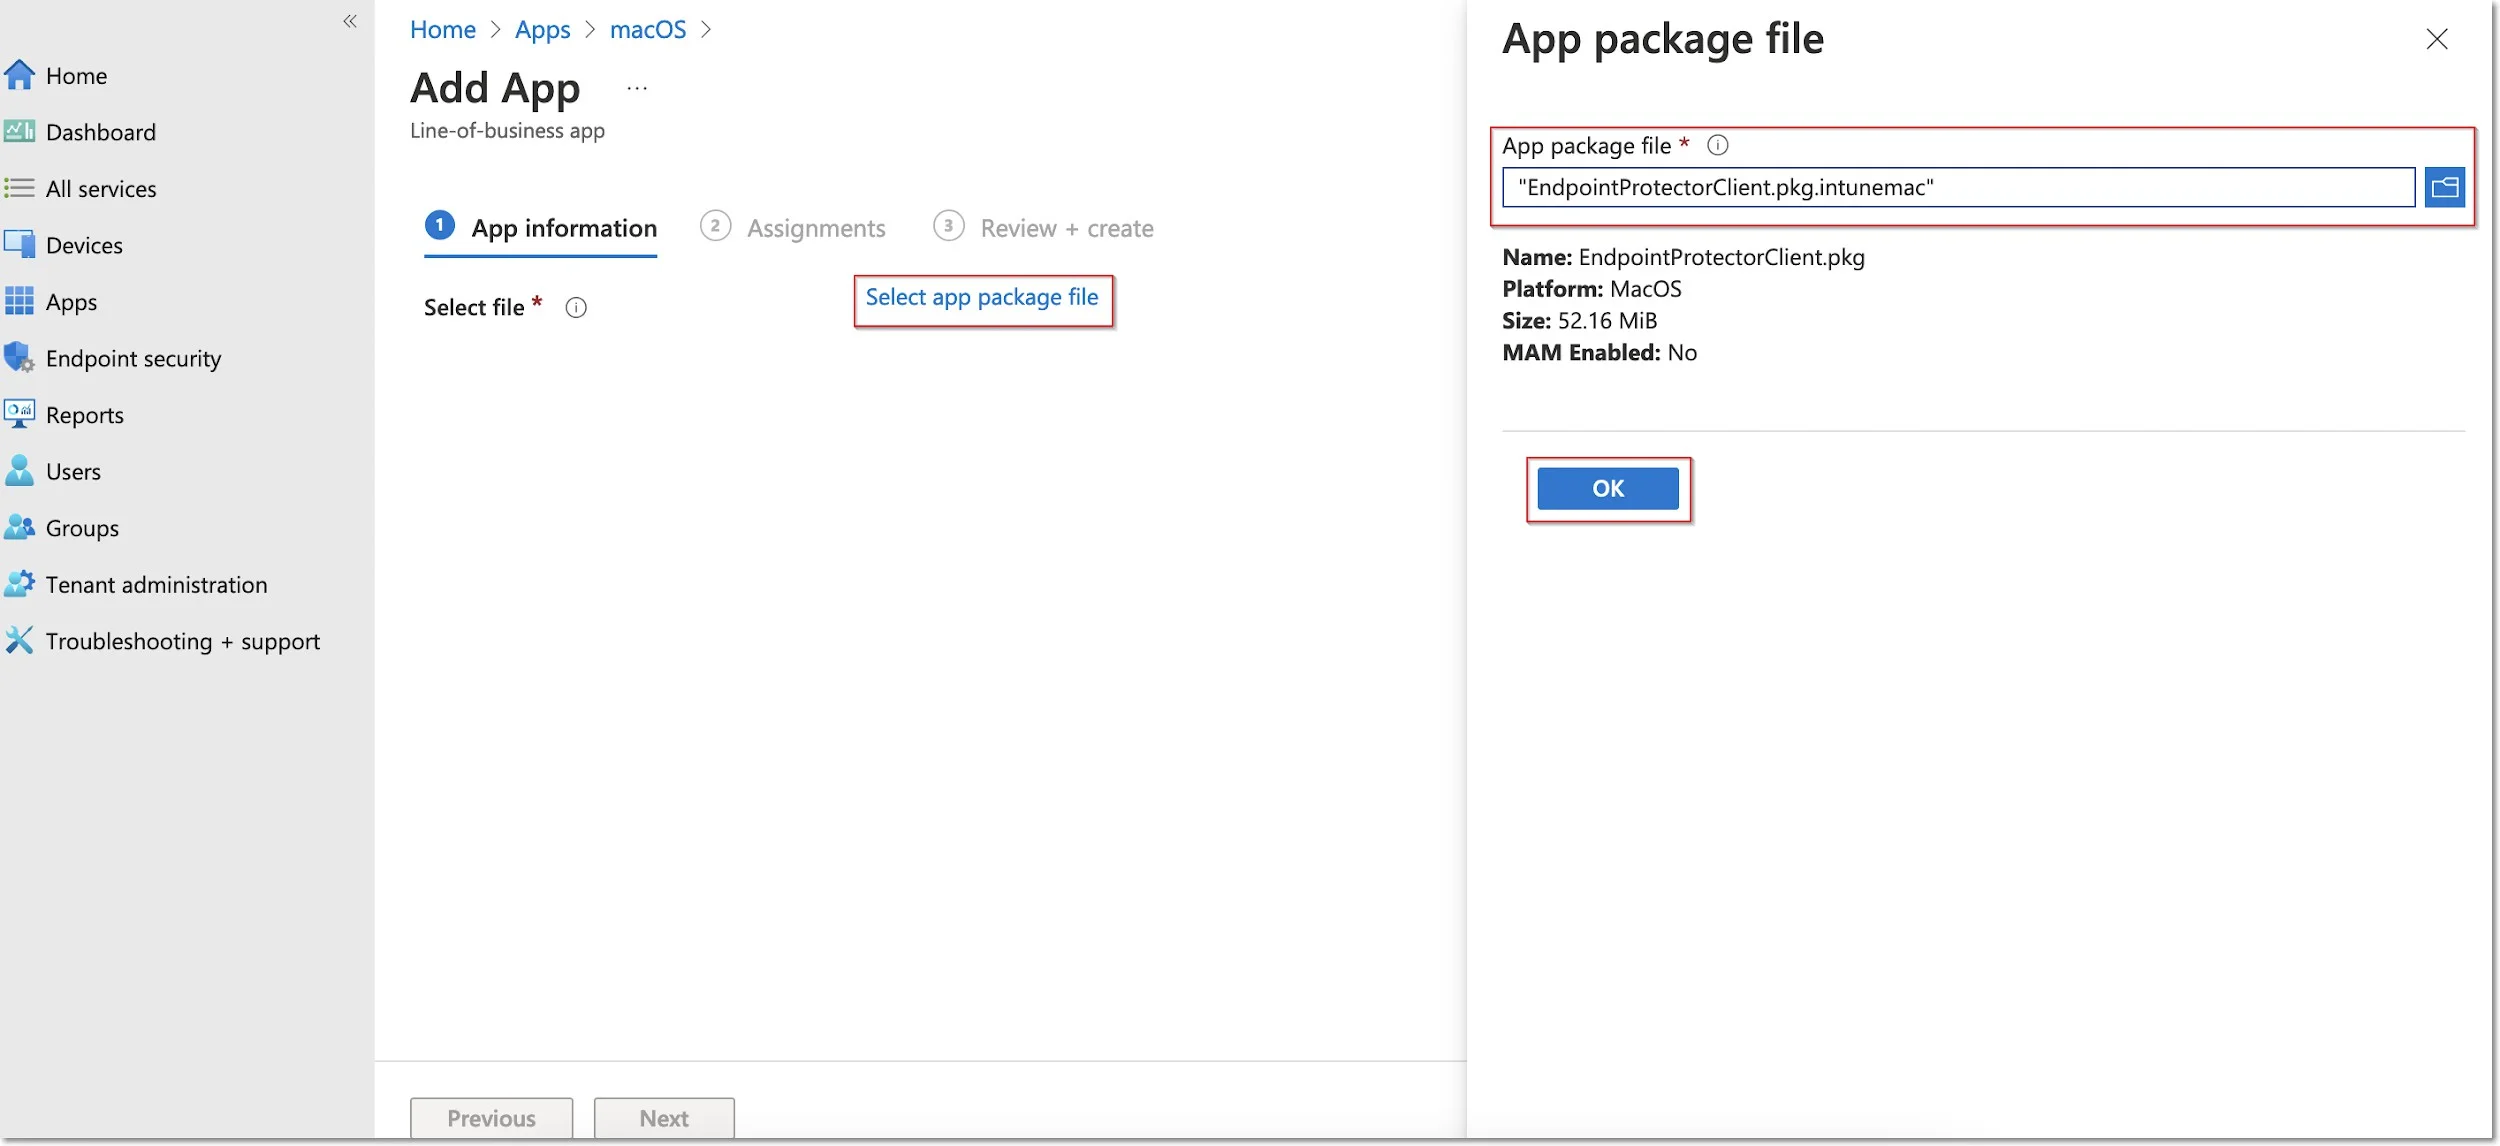Screen dimensions: 2500x1146
Task: Click the Next button
Action: click(x=664, y=1118)
